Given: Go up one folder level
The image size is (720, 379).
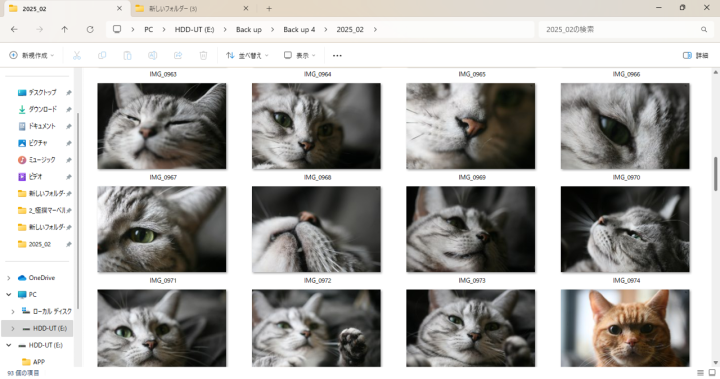Looking at the screenshot, I should point(65,29).
